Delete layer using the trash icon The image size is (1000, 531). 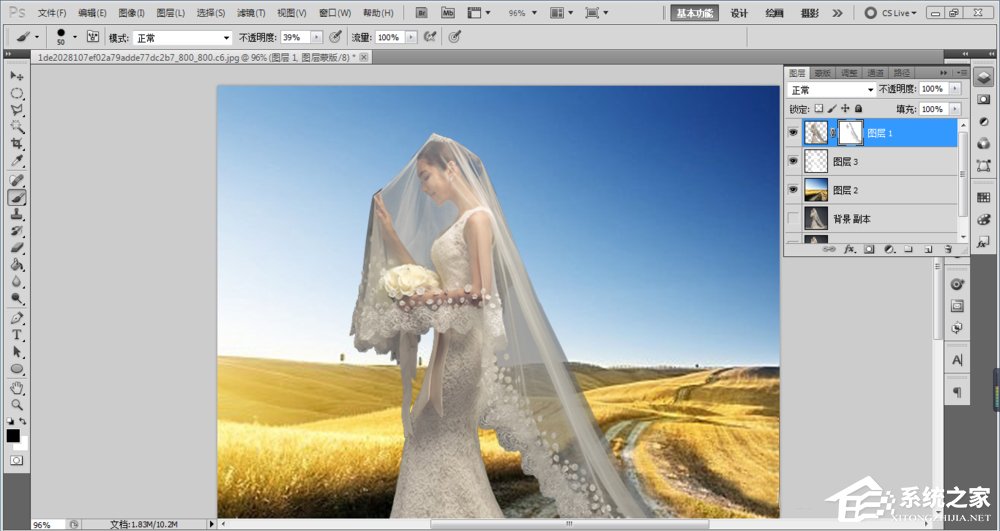(948, 248)
